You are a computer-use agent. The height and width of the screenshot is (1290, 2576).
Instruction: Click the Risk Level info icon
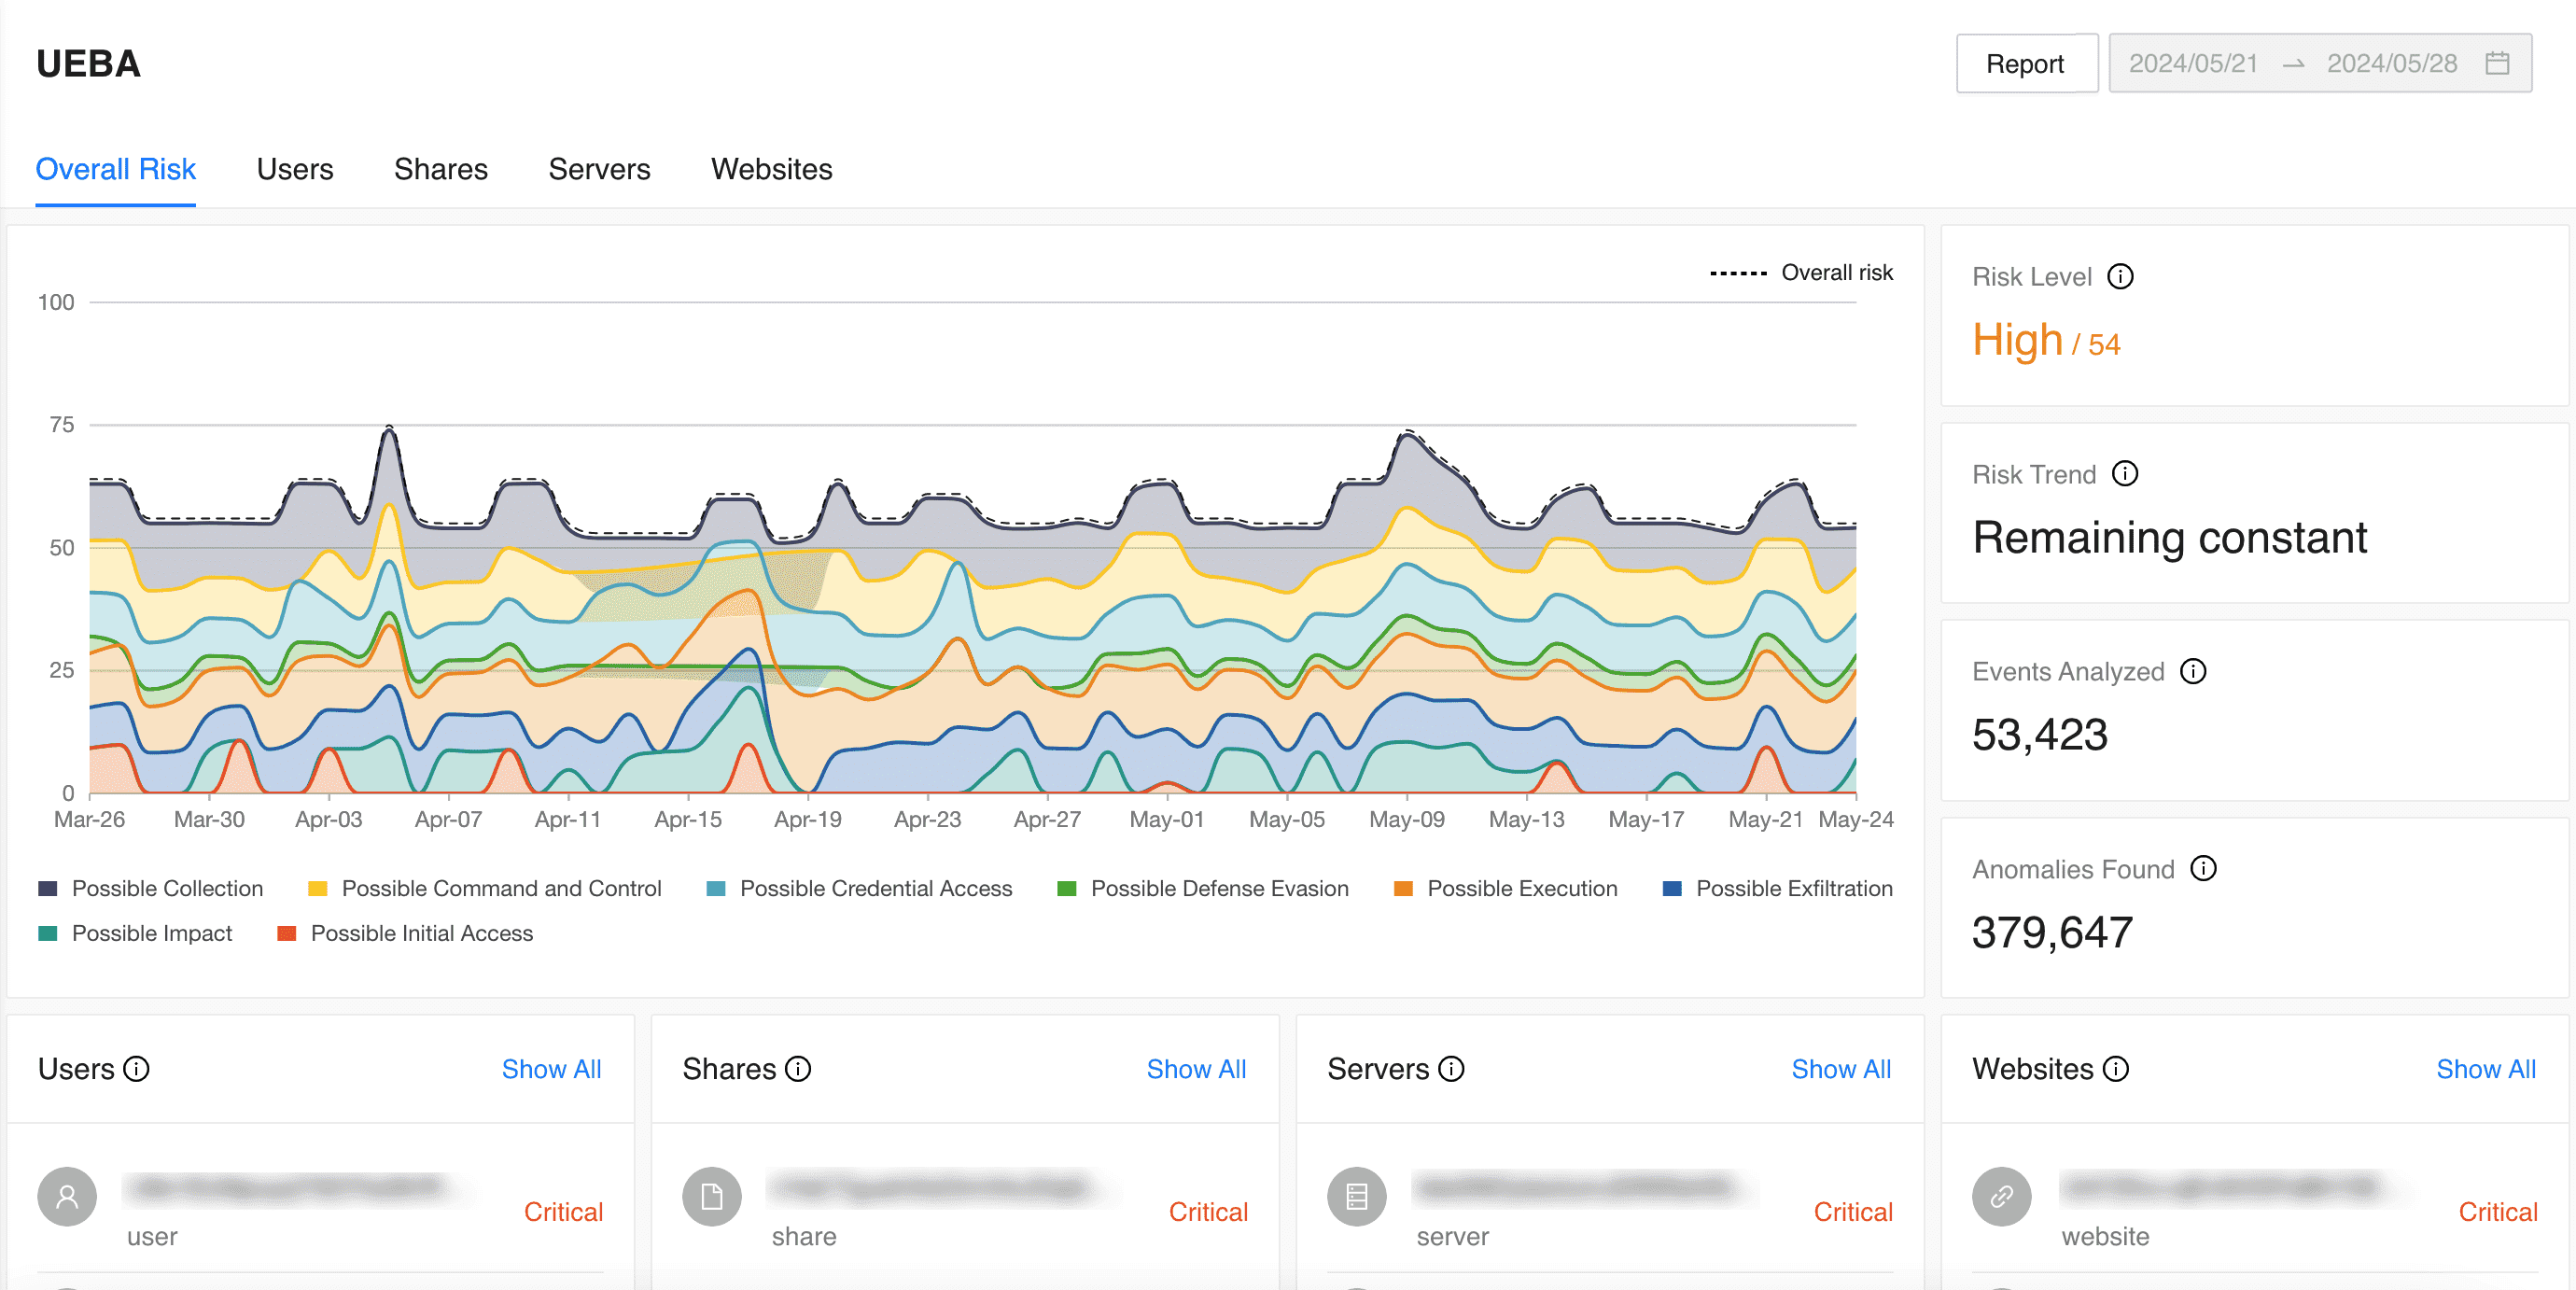pos(2120,277)
